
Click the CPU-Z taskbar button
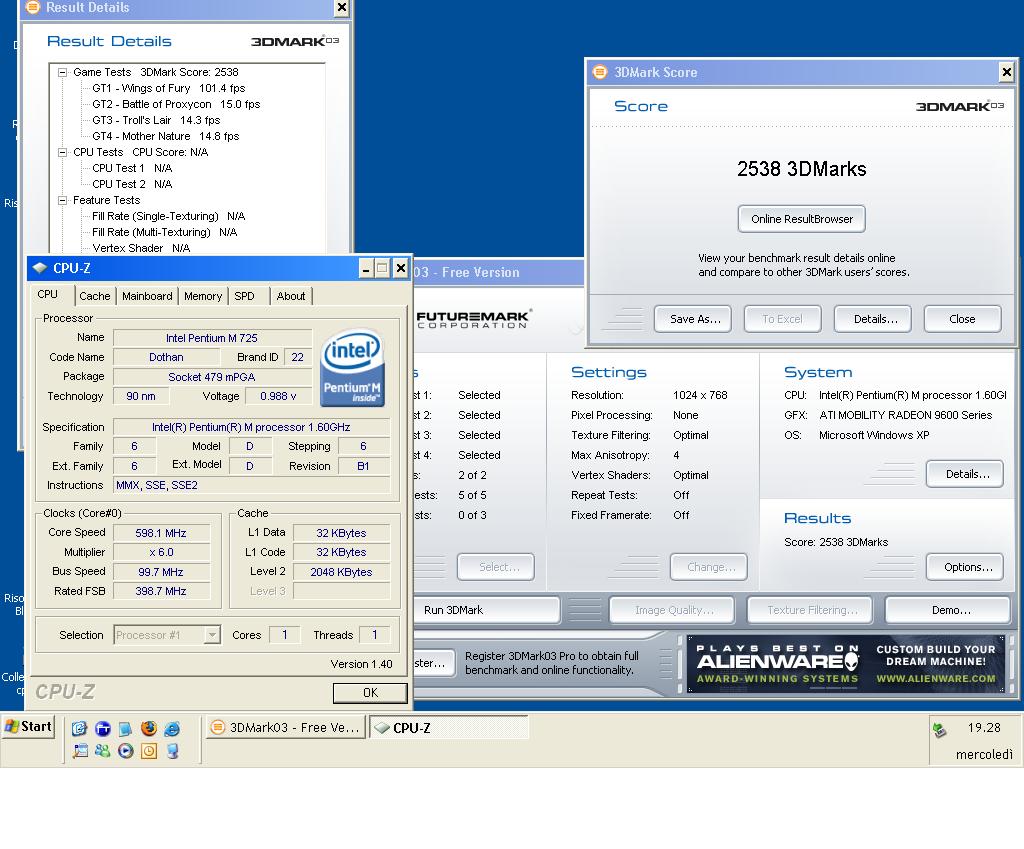click(449, 728)
